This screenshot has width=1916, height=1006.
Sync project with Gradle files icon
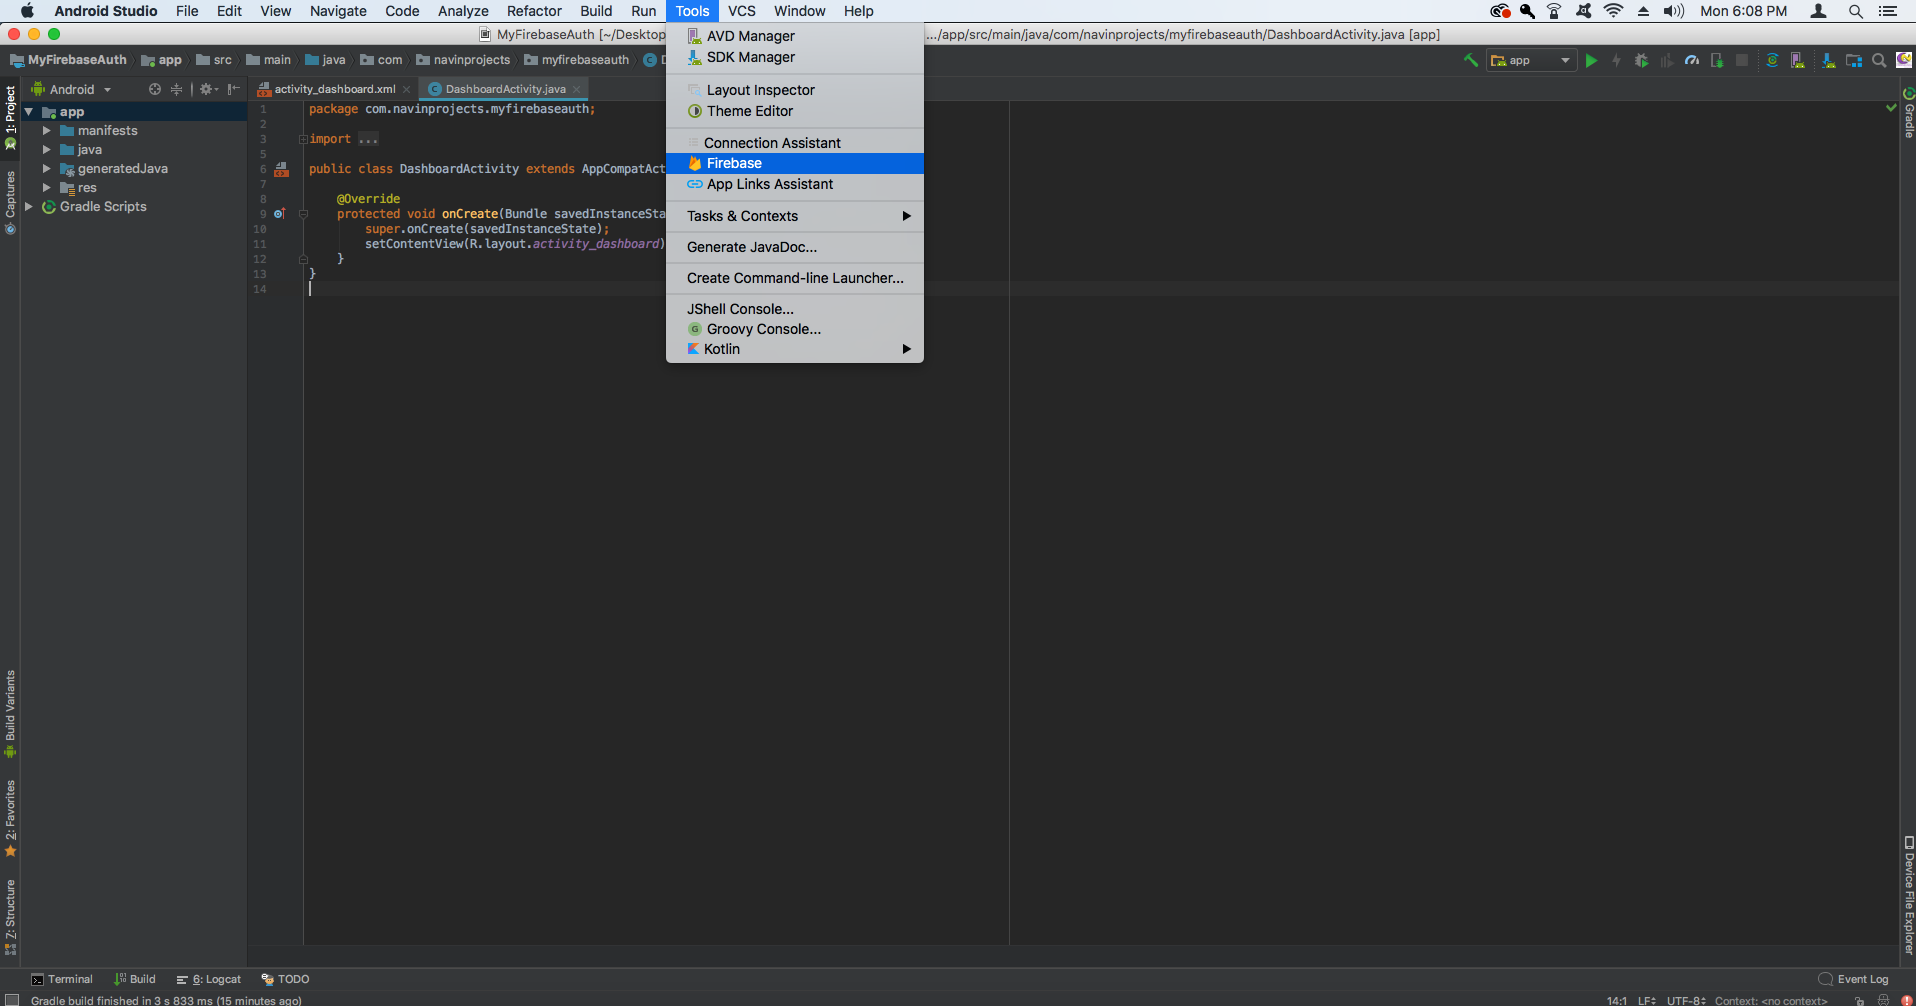coord(1772,60)
